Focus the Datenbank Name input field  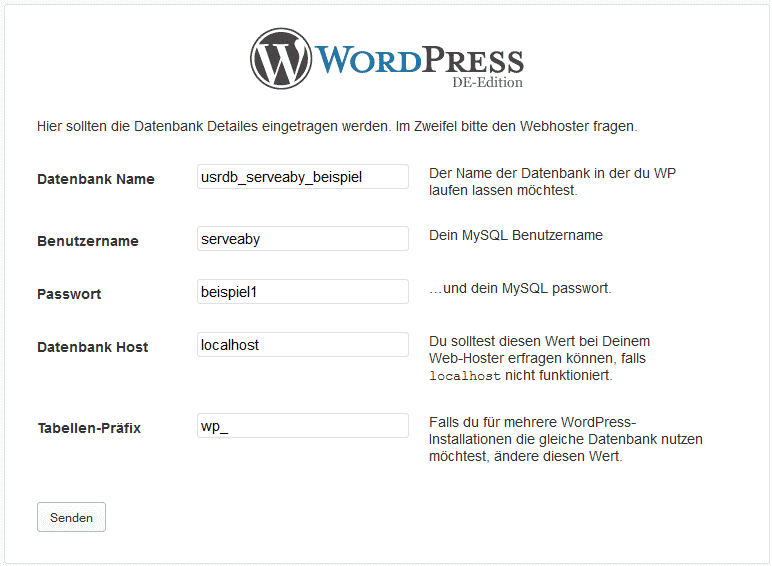click(303, 177)
